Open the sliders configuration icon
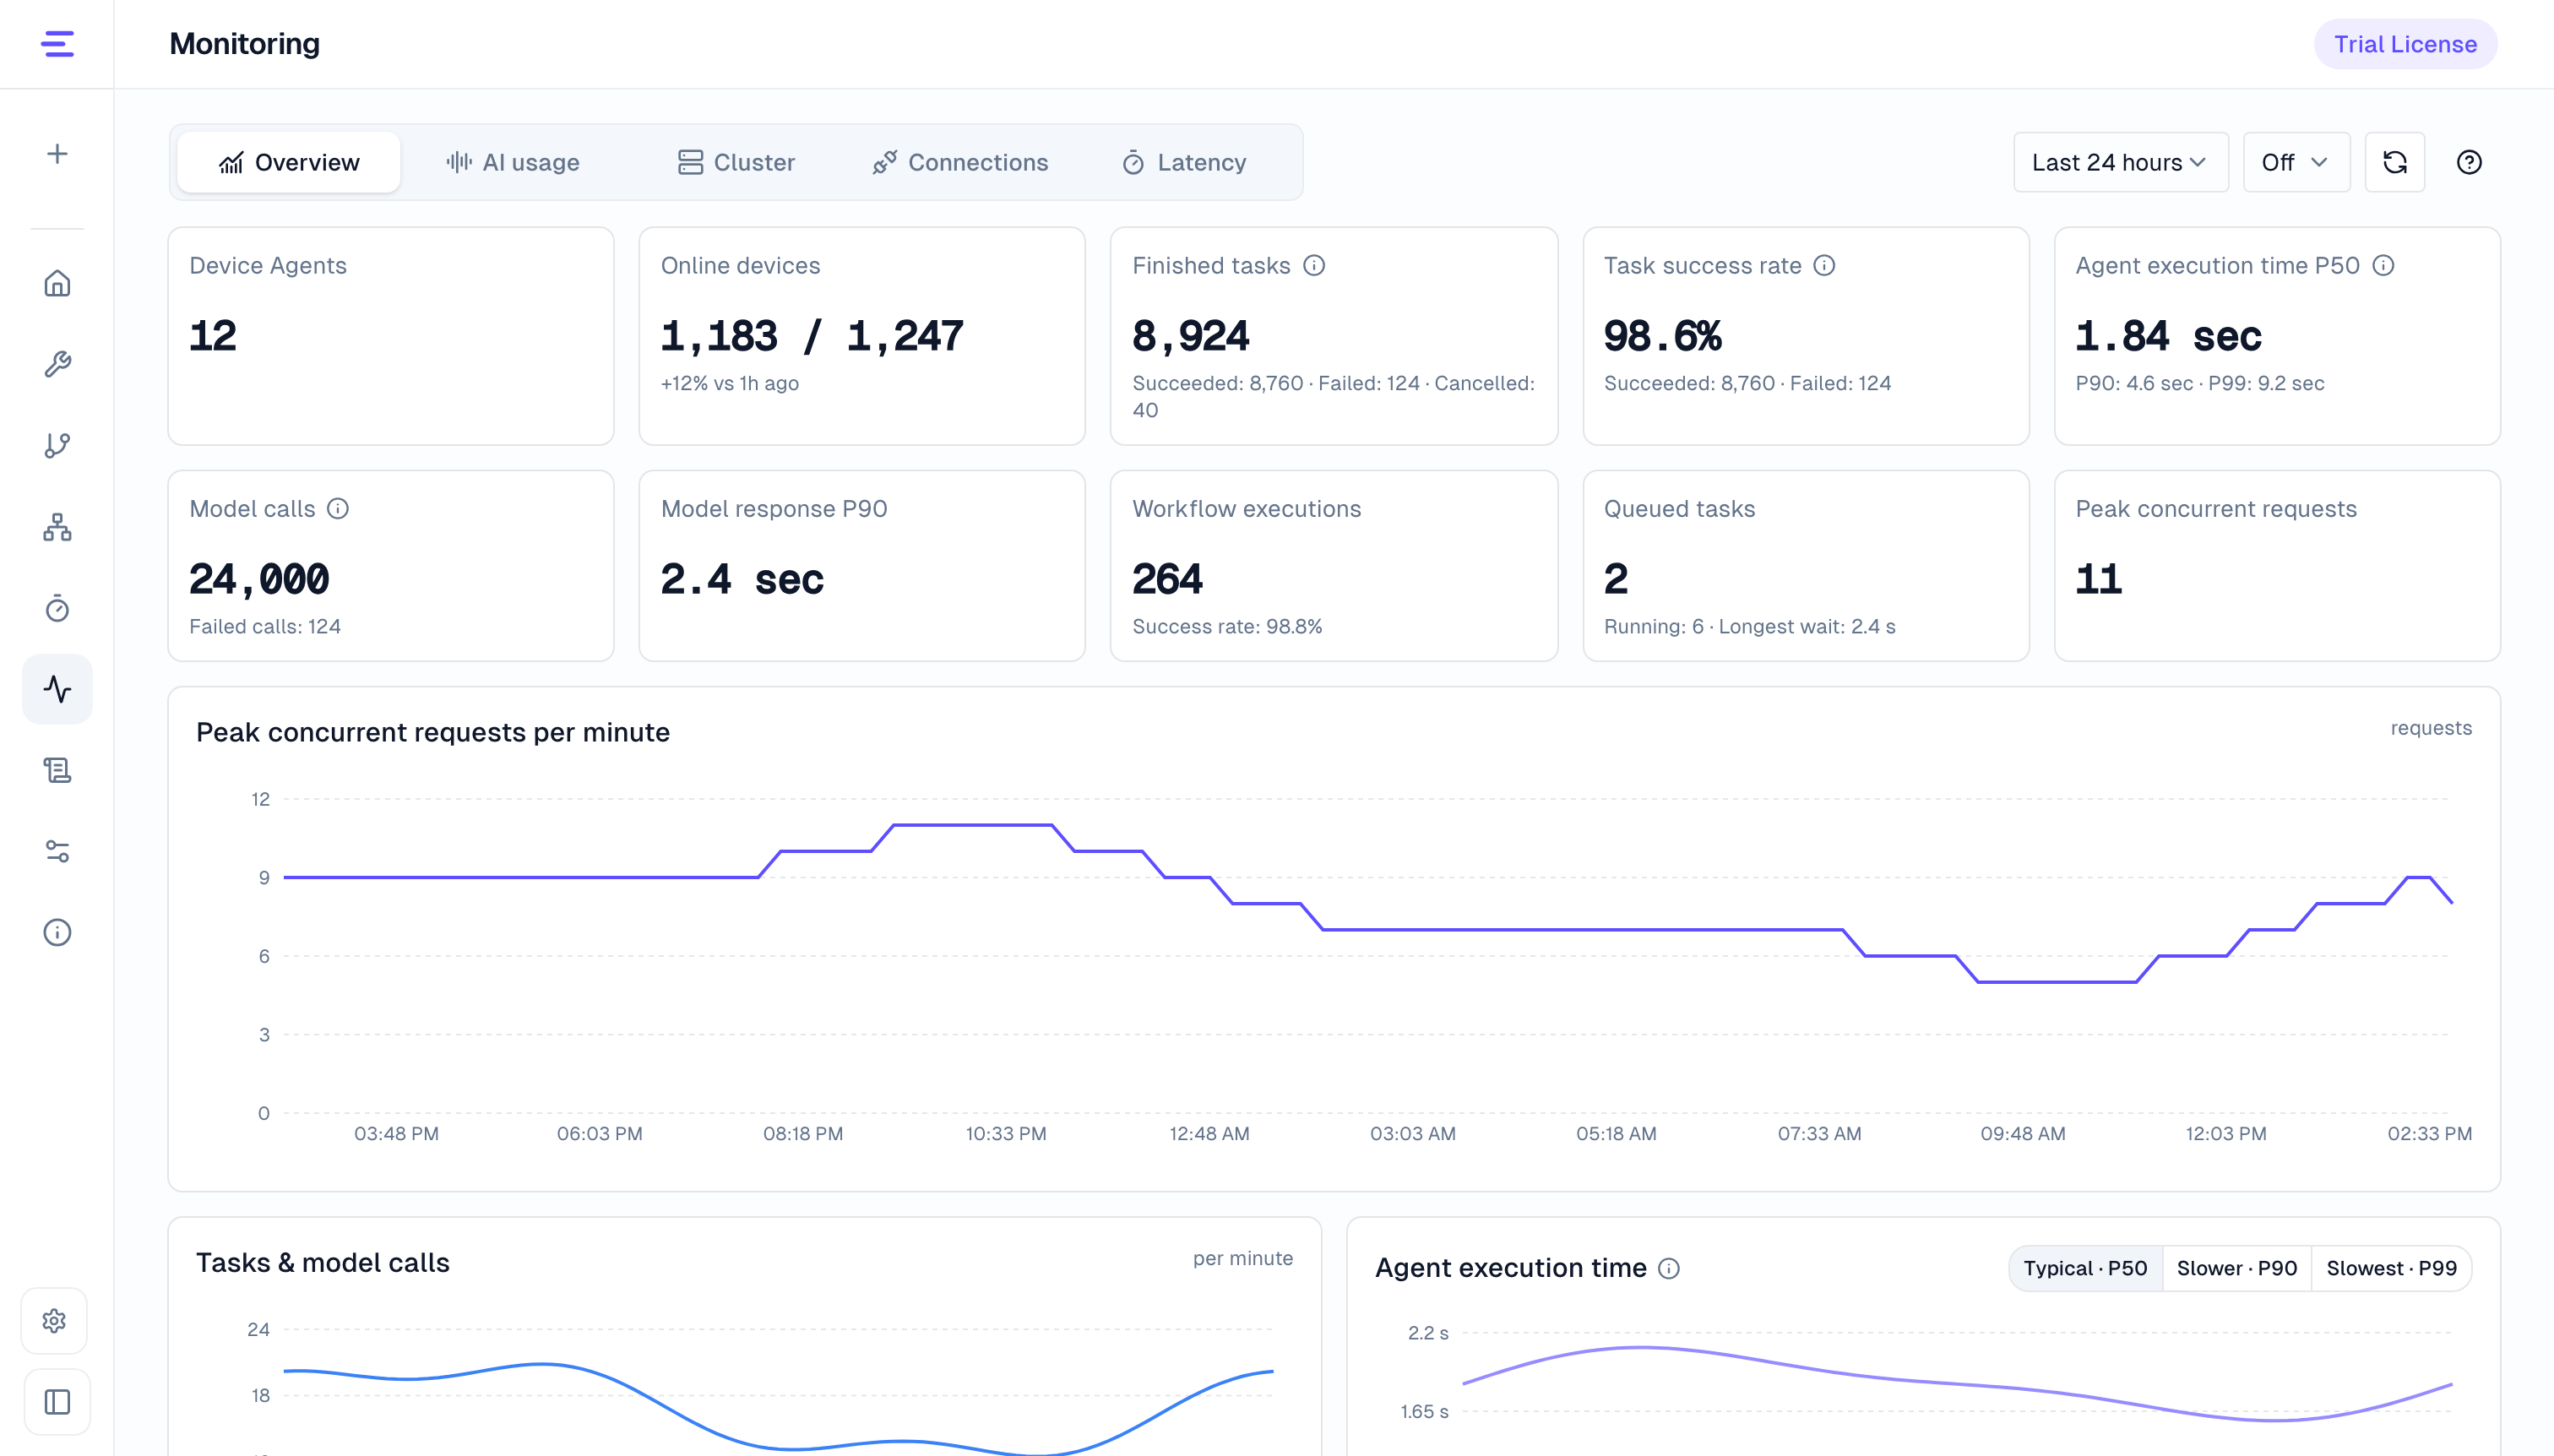Image resolution: width=2554 pixels, height=1456 pixels. (x=57, y=851)
